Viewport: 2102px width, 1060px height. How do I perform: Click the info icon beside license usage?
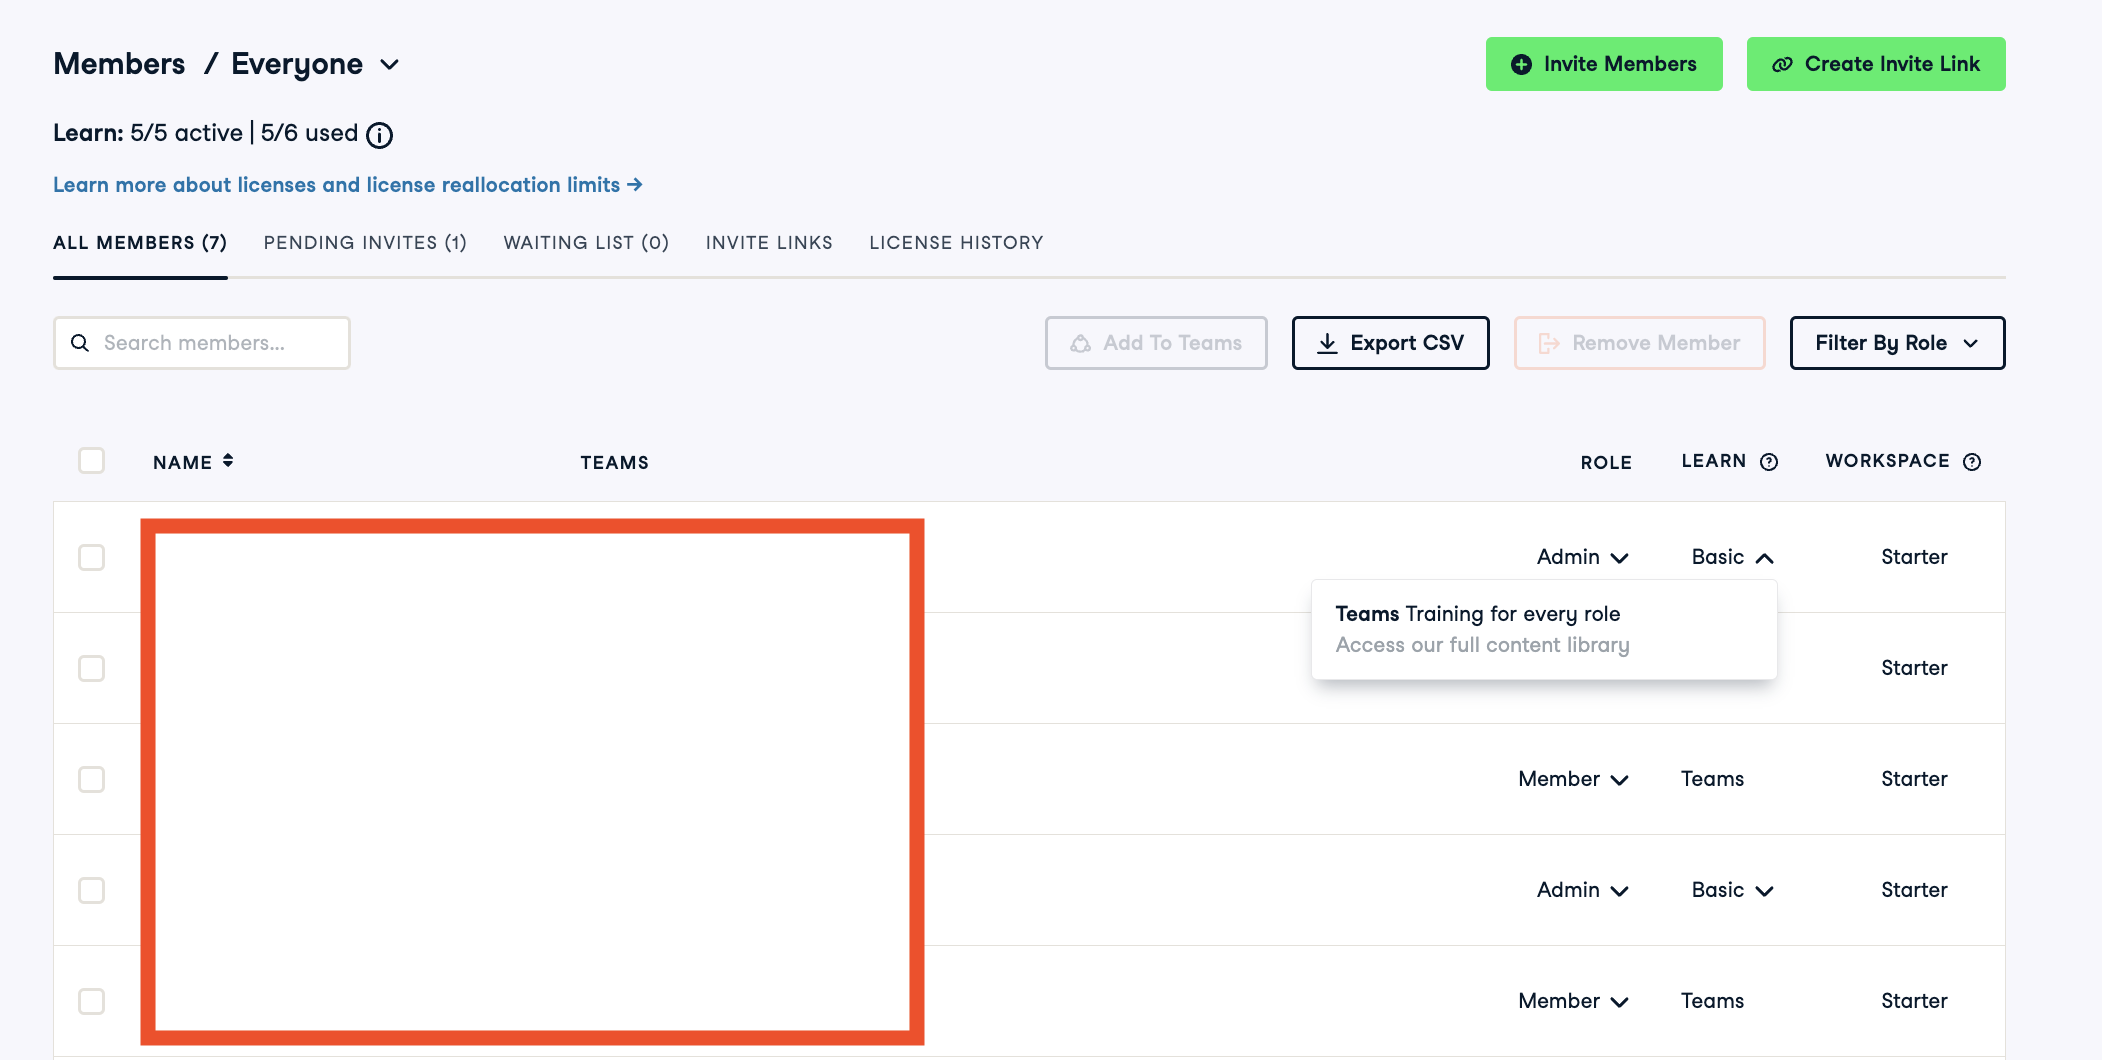(379, 135)
